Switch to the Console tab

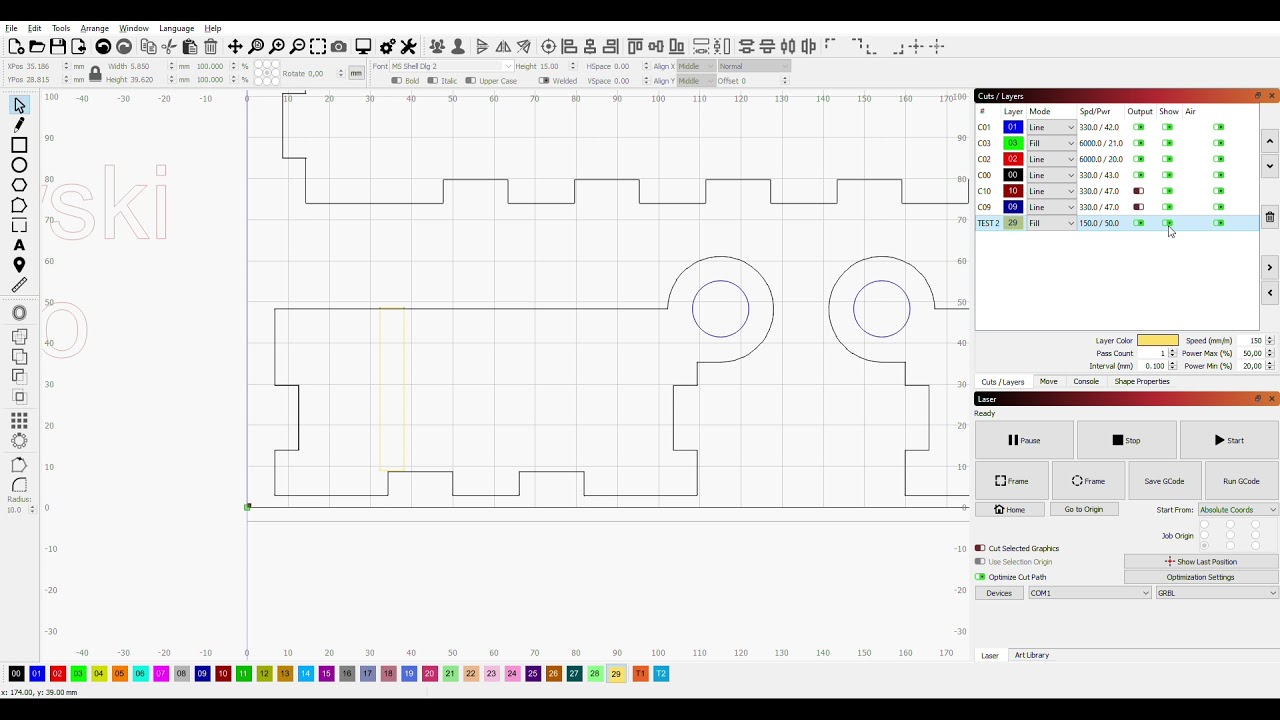click(x=1086, y=382)
